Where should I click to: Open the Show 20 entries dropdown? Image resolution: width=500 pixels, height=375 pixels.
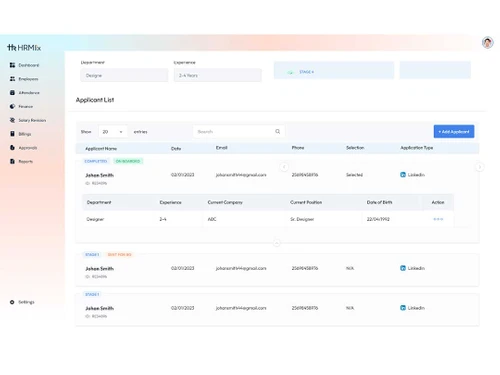113,132
